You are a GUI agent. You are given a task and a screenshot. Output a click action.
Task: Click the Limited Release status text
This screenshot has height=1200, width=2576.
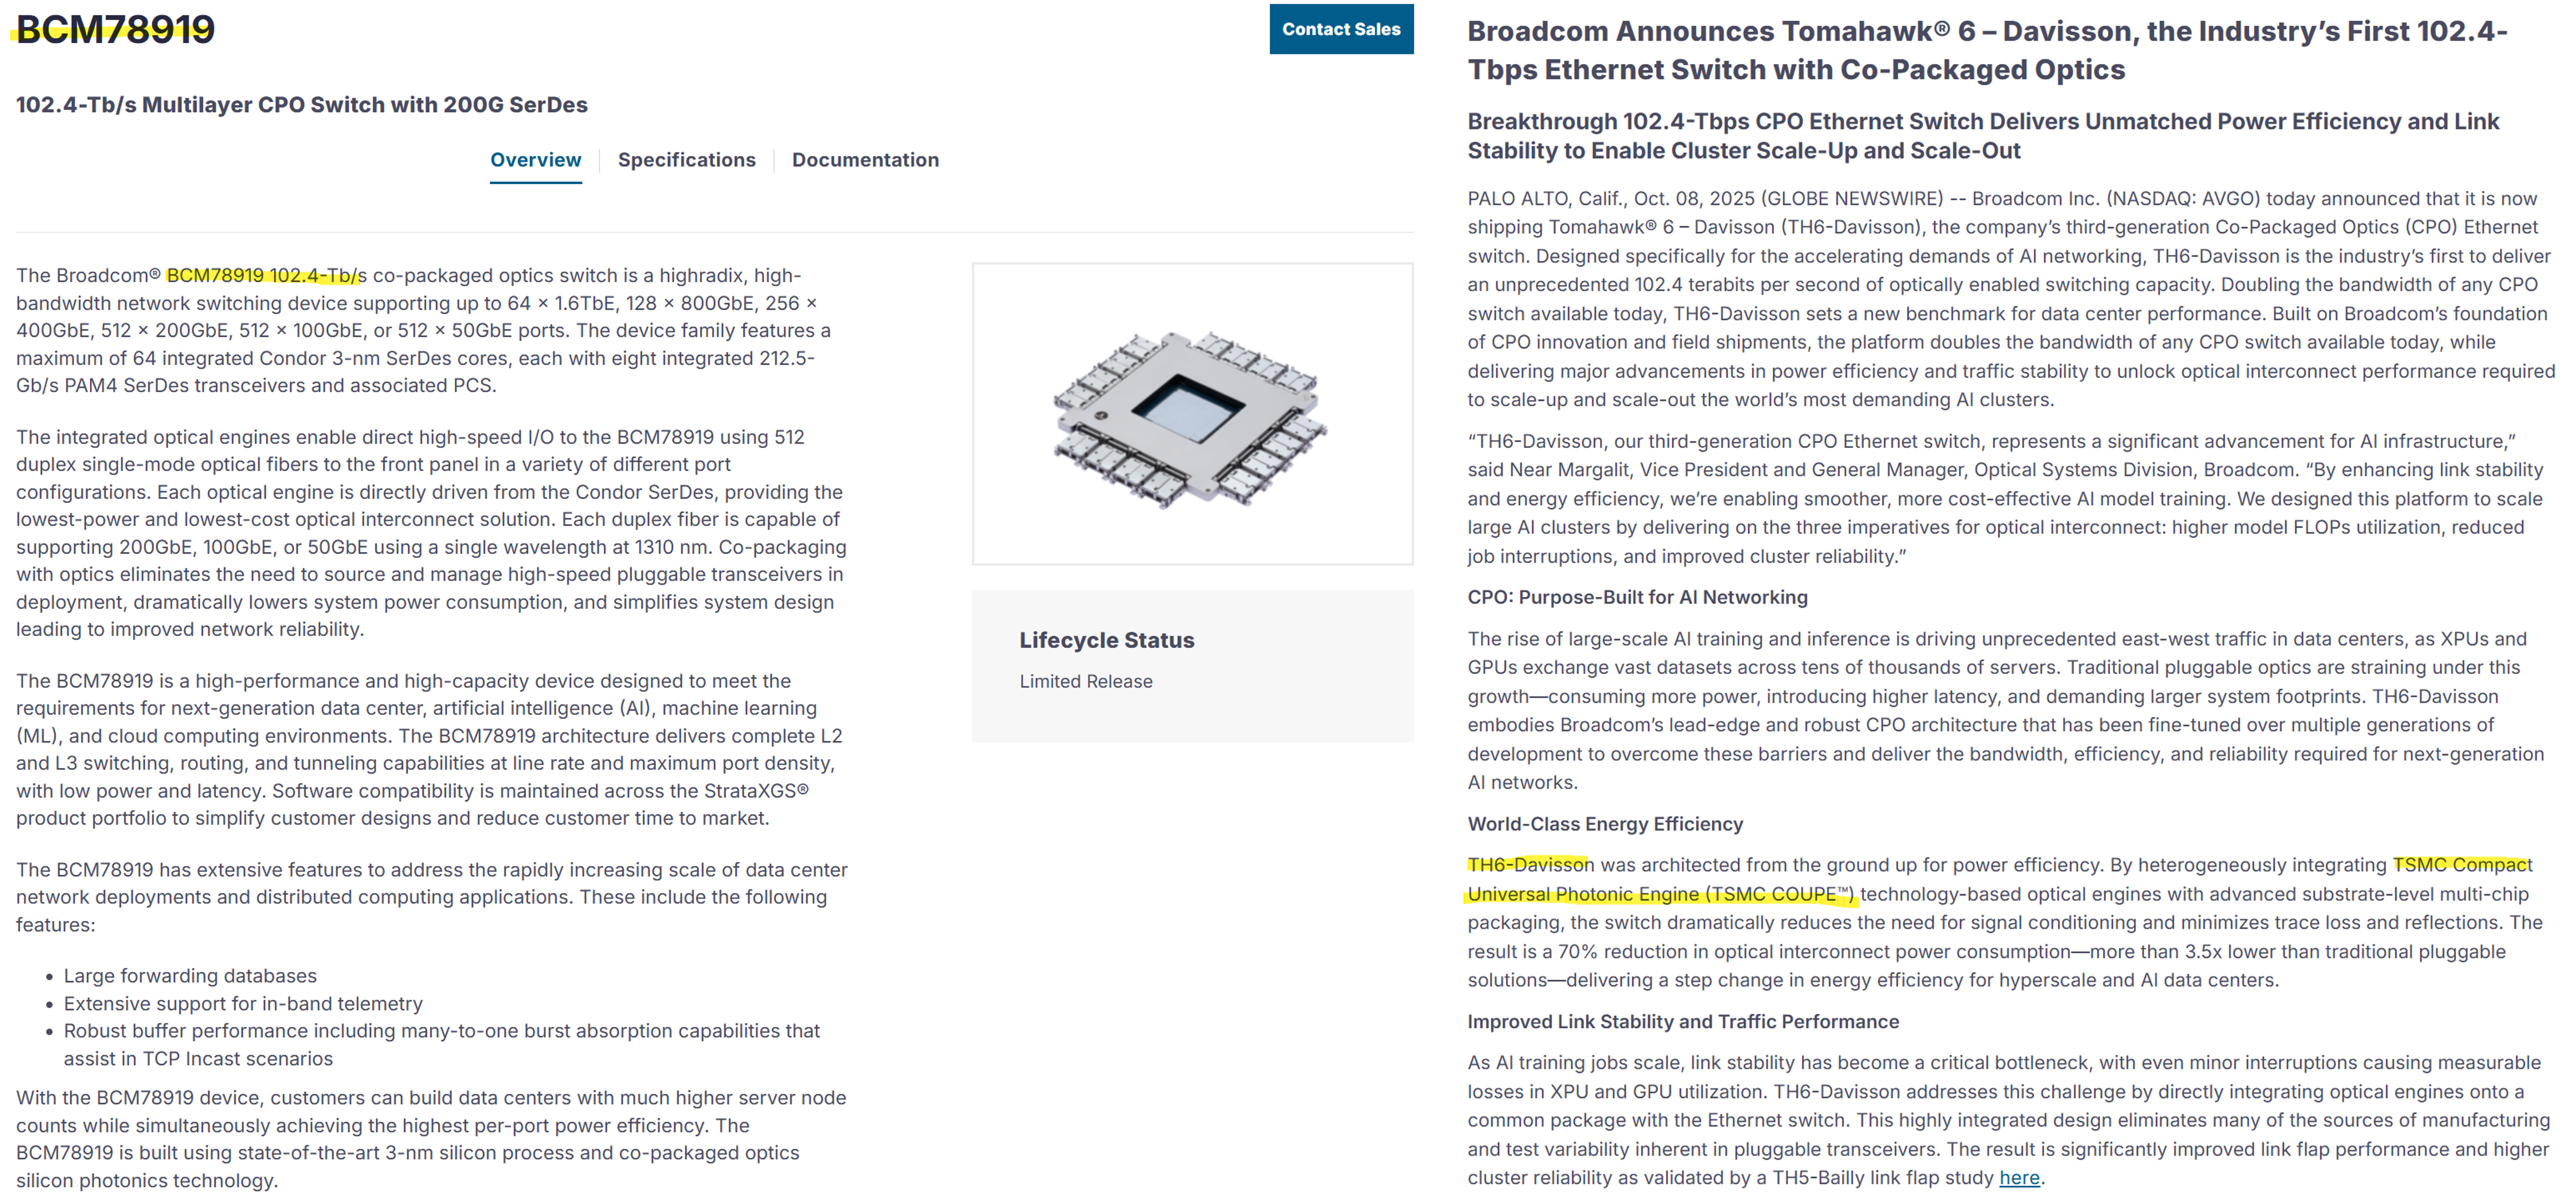pos(1085,681)
